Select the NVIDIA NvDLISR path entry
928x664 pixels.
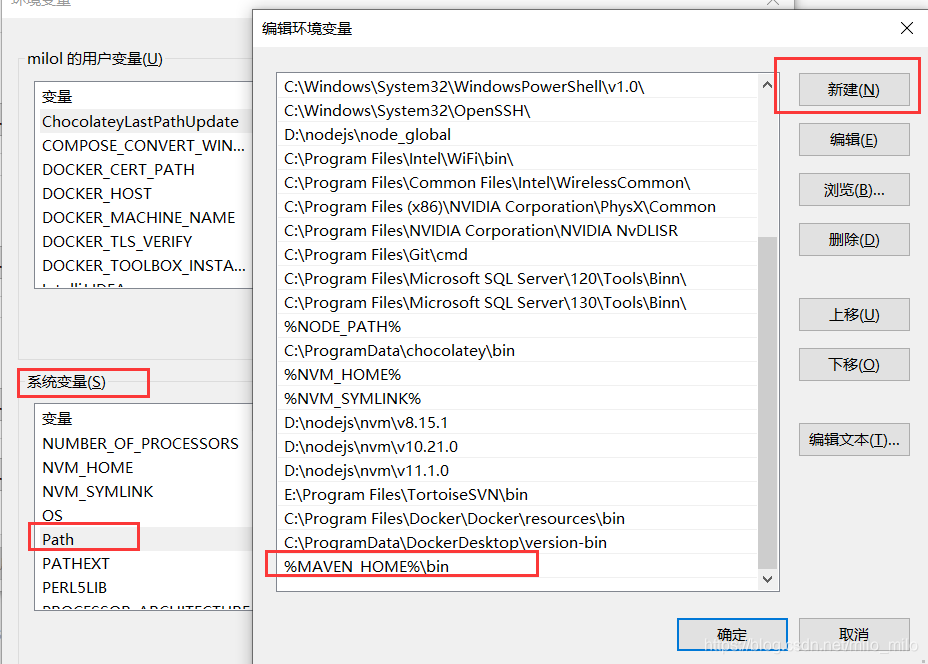click(x=517, y=230)
